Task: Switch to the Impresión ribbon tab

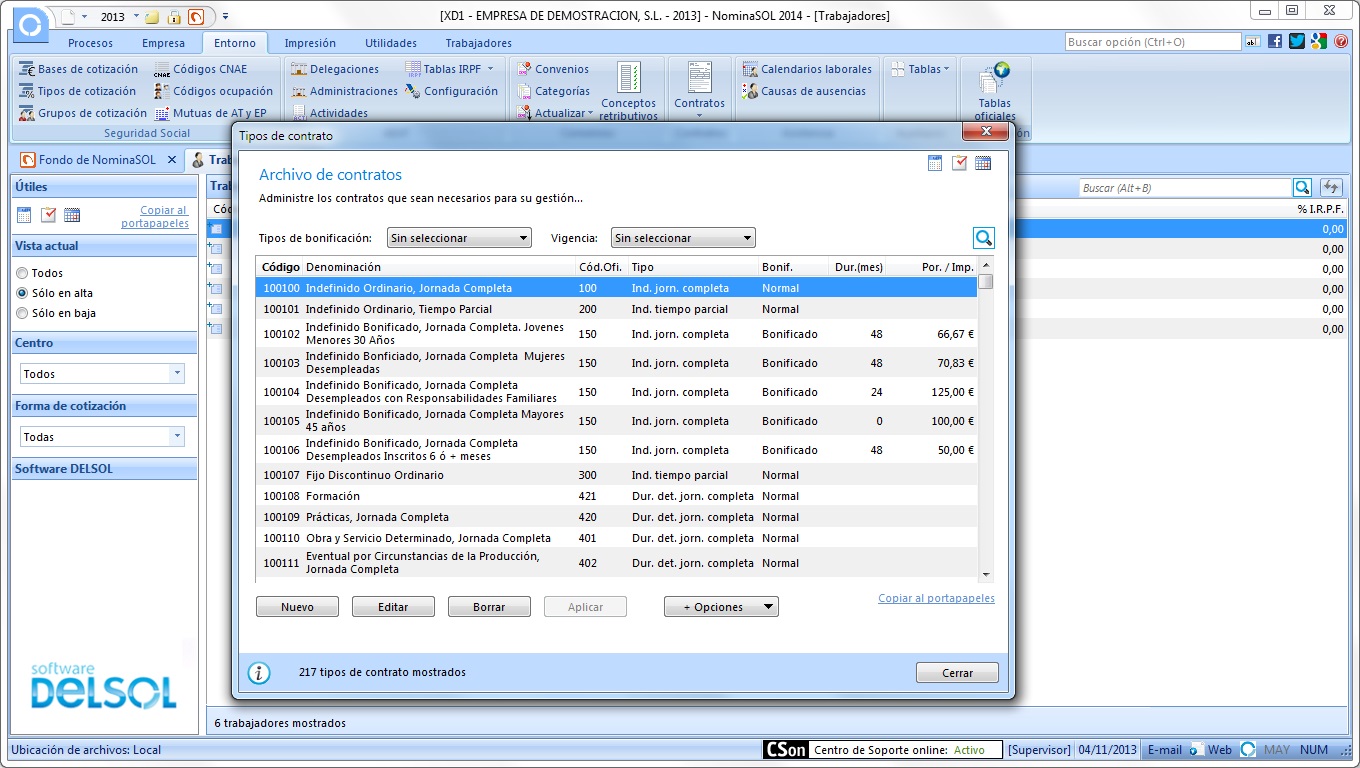Action: pyautogui.click(x=310, y=43)
